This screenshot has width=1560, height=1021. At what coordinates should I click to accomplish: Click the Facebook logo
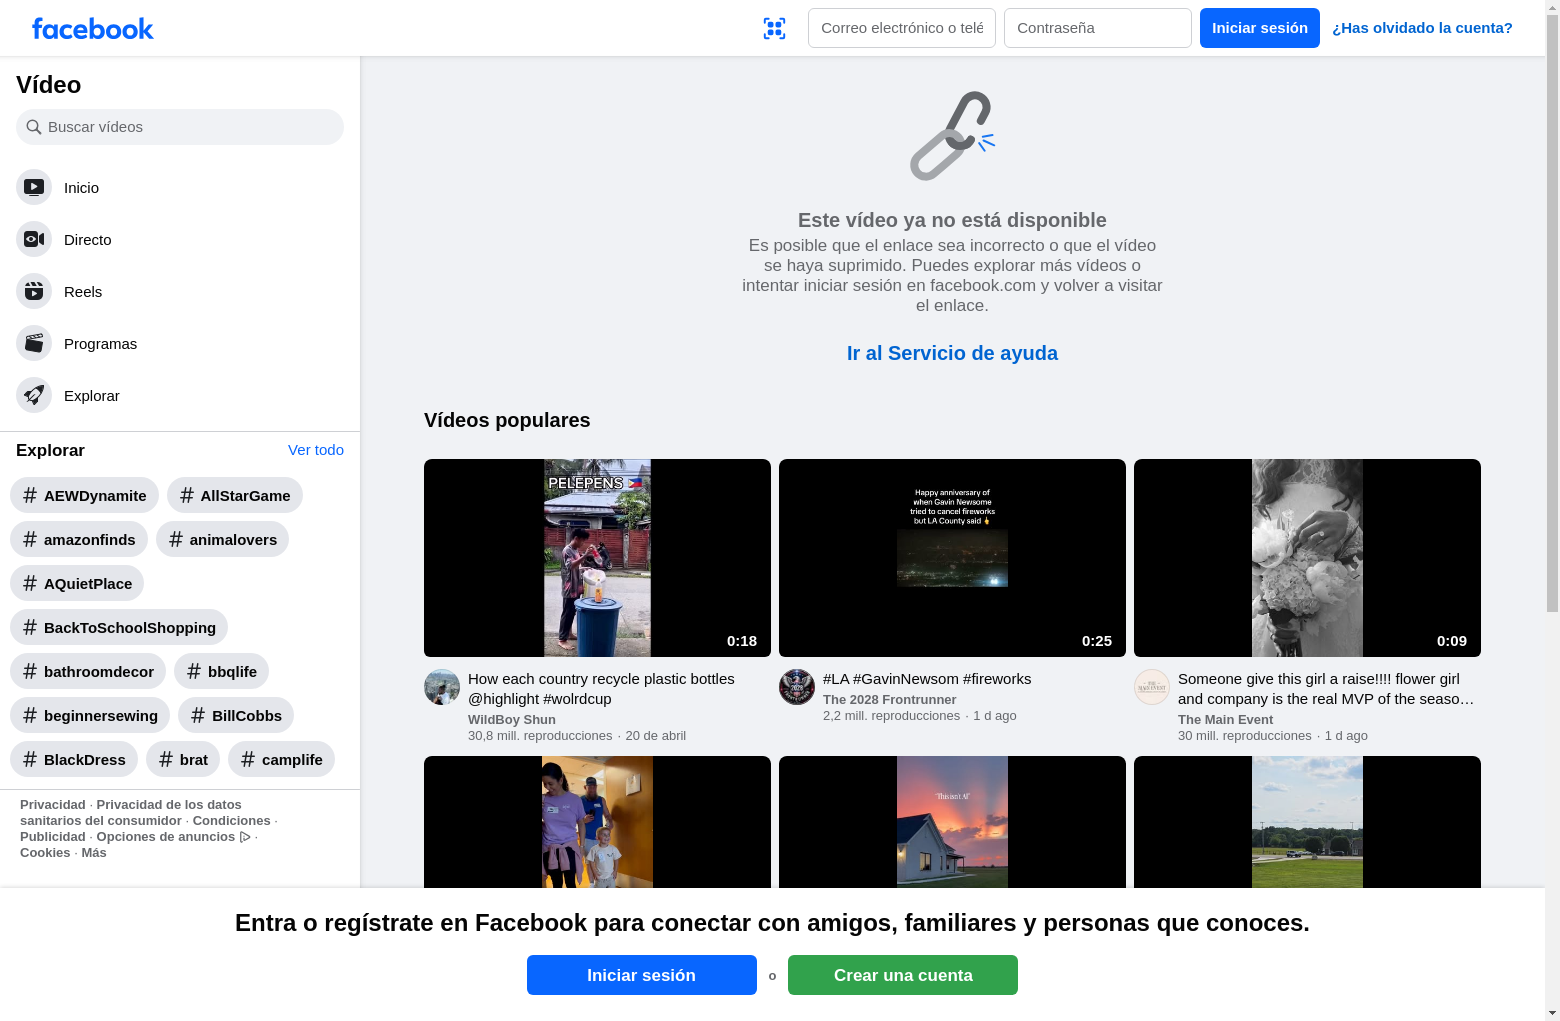[x=93, y=29]
